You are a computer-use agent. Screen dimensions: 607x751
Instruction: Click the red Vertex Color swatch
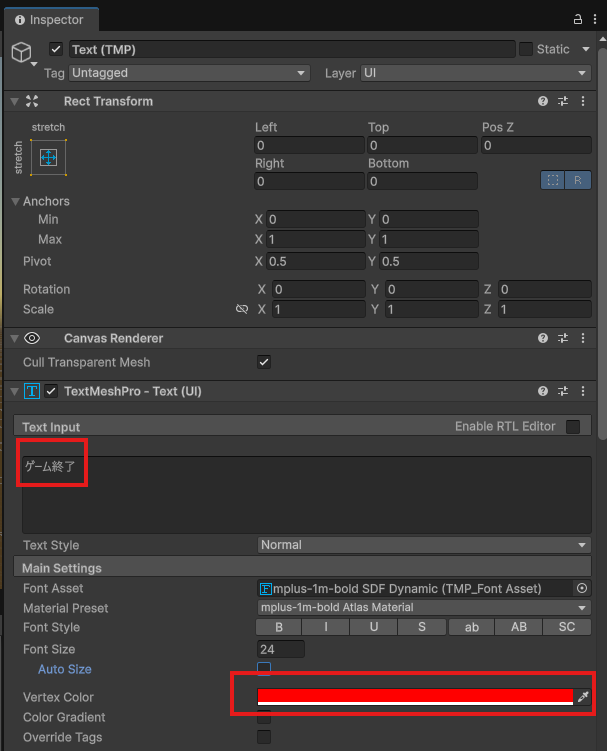click(414, 696)
